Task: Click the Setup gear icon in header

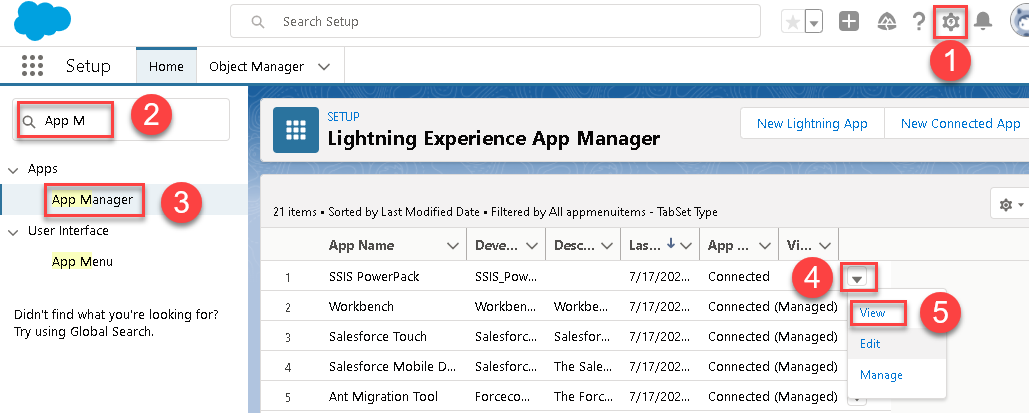Action: (950, 21)
